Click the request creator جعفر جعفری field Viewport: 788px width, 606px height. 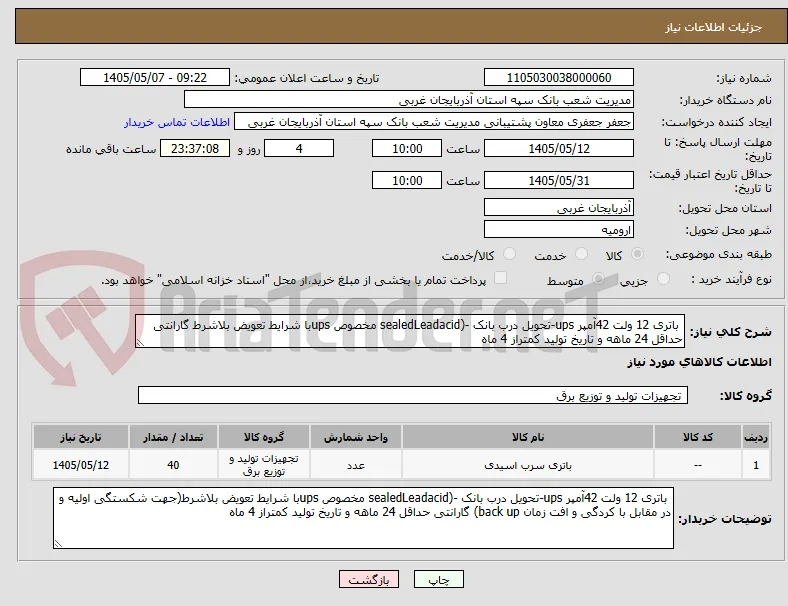coord(434,122)
